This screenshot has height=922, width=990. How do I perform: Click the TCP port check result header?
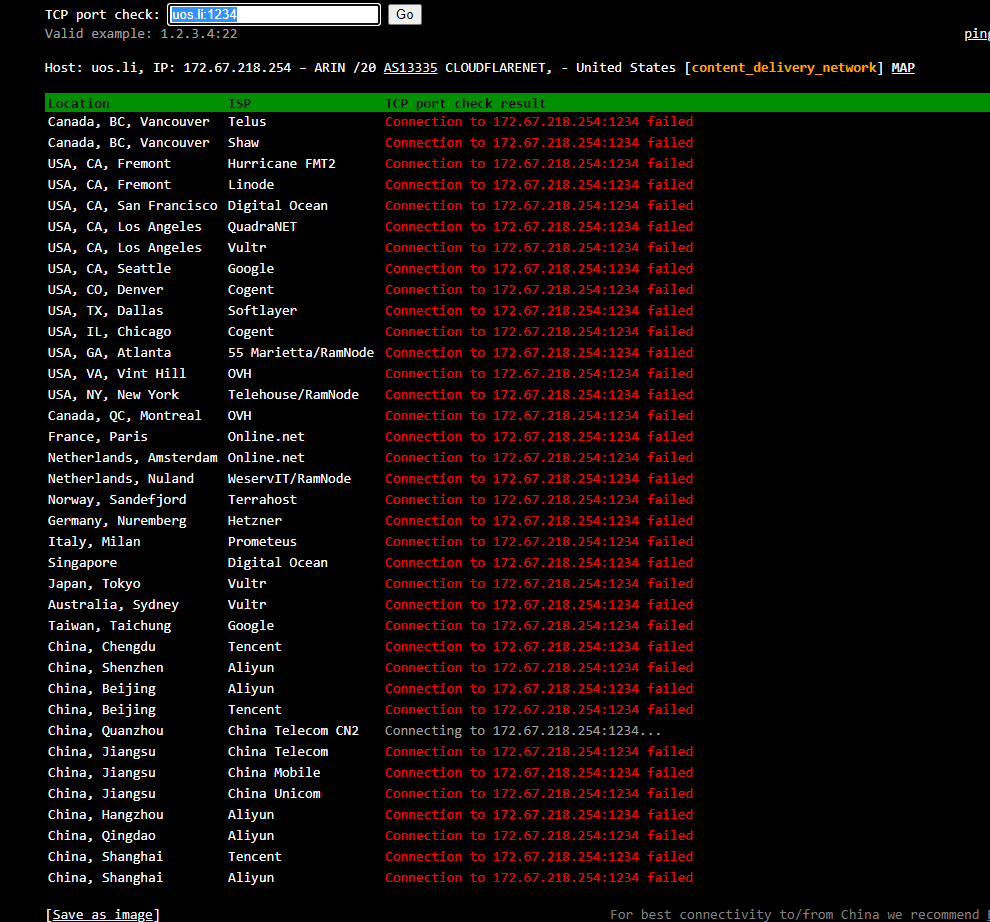coord(465,103)
